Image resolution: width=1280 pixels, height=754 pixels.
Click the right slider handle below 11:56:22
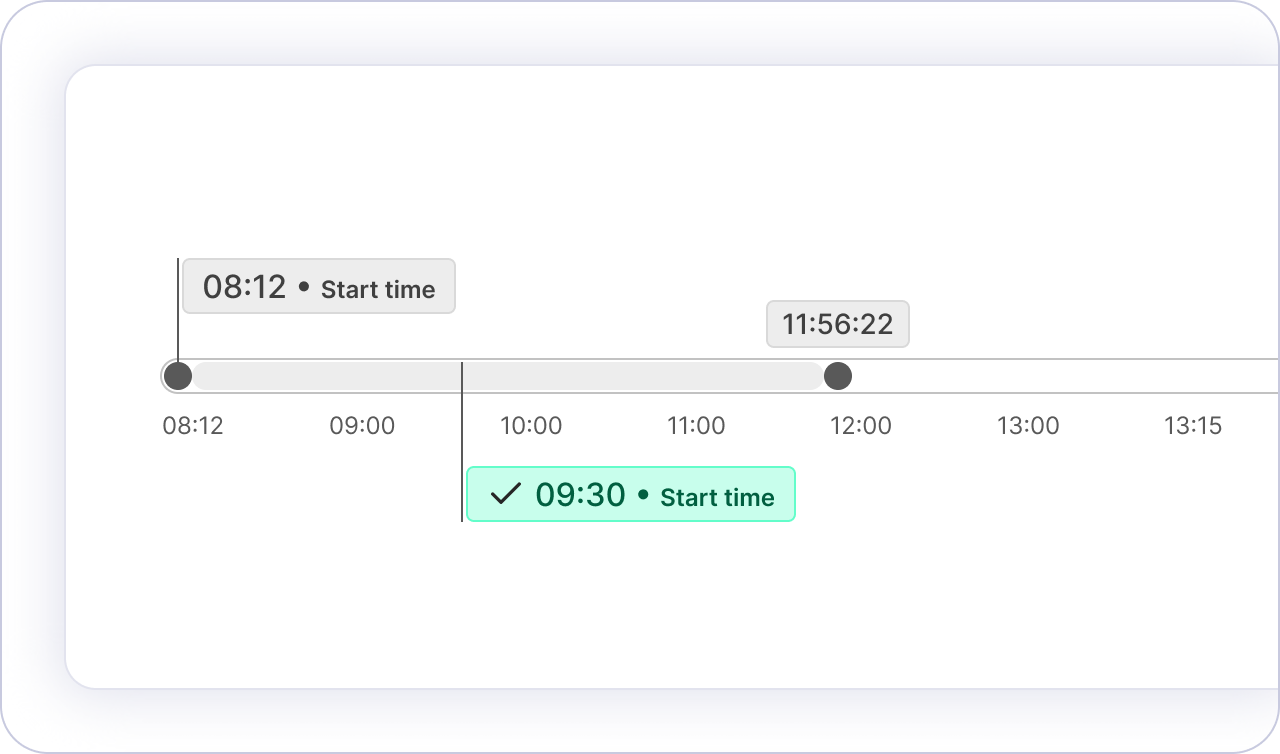[837, 376]
